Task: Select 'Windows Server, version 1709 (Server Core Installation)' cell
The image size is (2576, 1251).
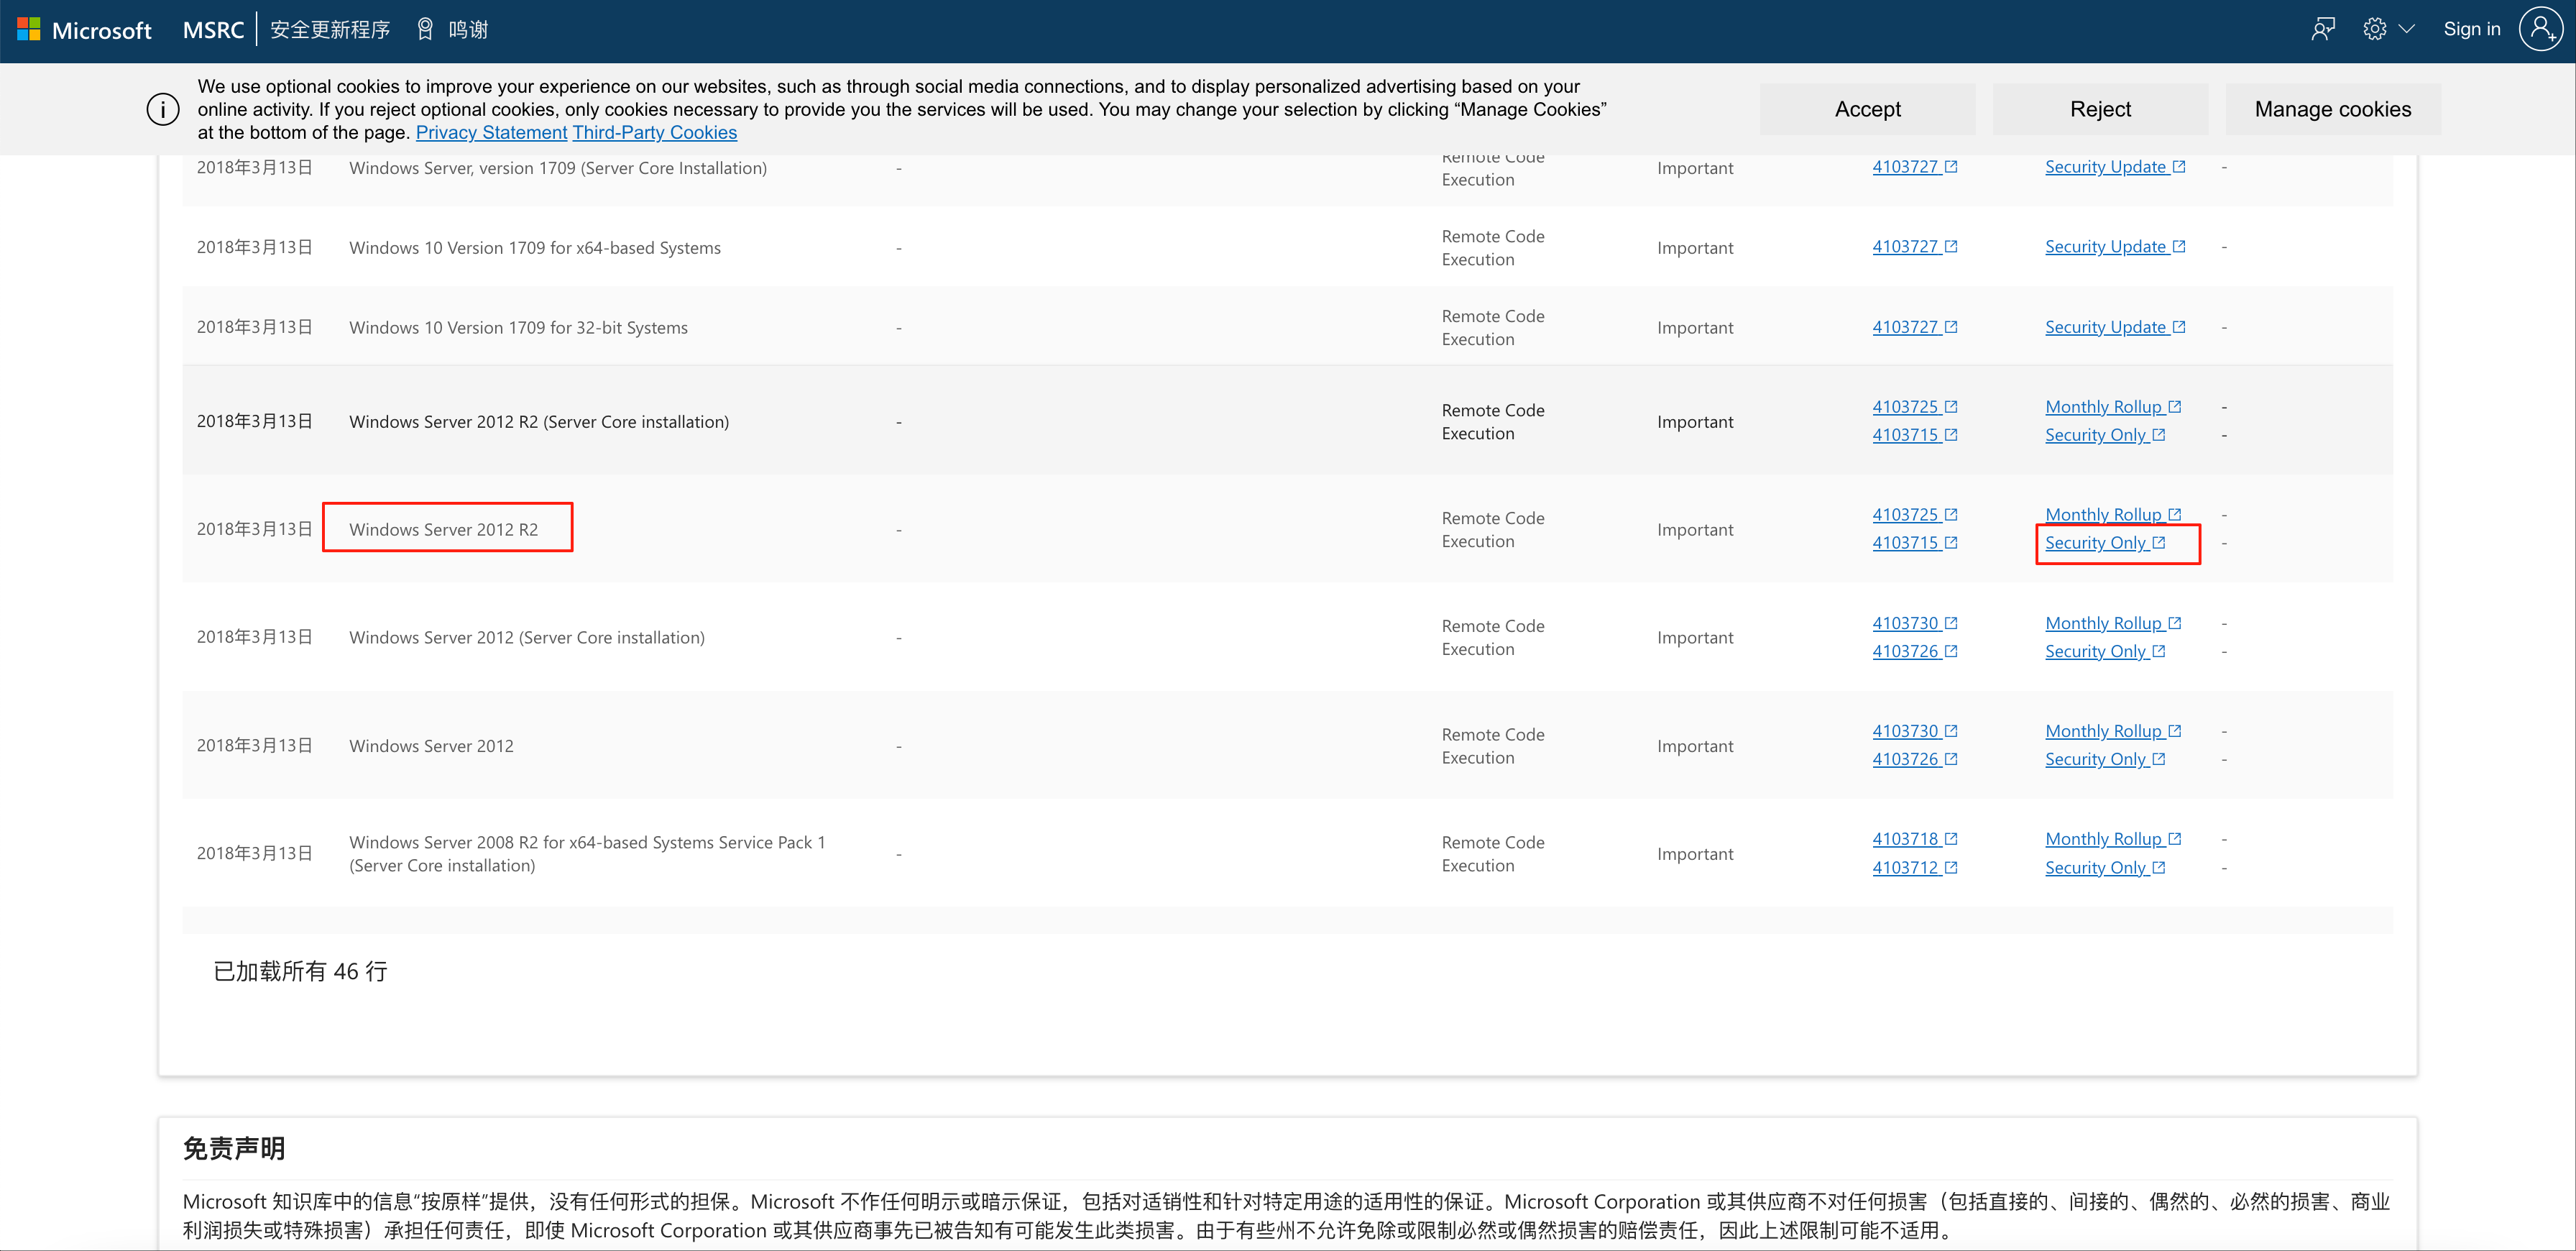Action: click(x=558, y=168)
